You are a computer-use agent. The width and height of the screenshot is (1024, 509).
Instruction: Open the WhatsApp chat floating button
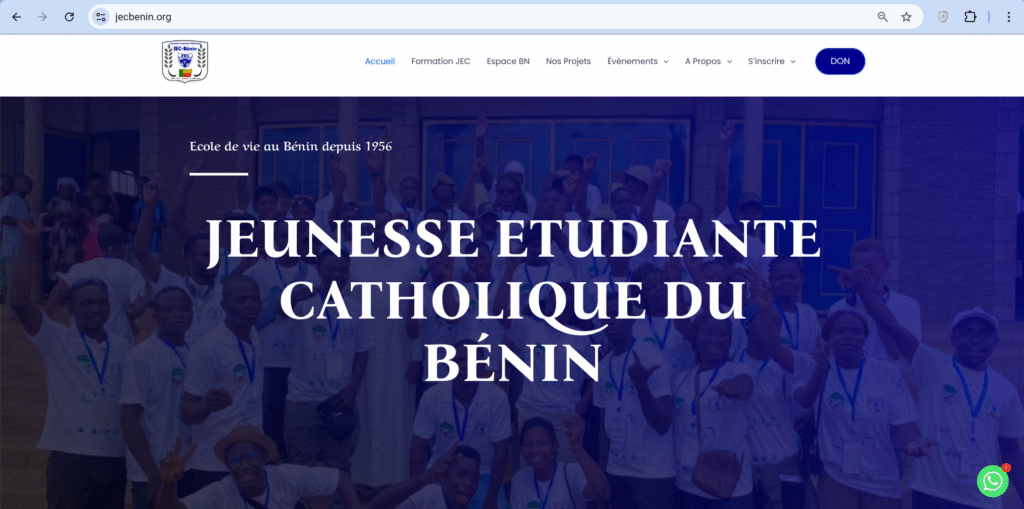992,481
